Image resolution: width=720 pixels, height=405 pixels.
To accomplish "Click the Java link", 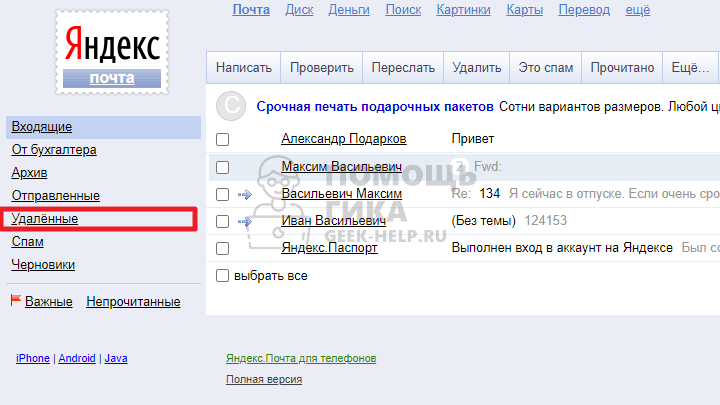I will [x=116, y=358].
